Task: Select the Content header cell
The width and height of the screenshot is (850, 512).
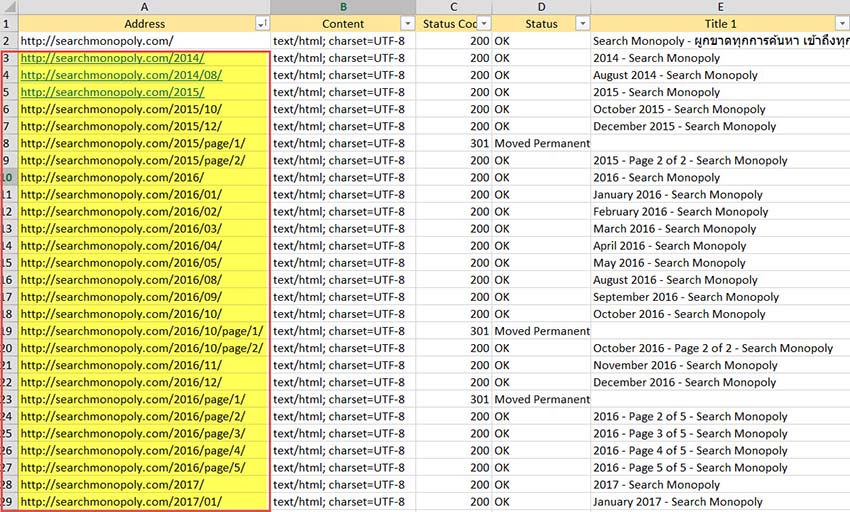Action: (343, 23)
